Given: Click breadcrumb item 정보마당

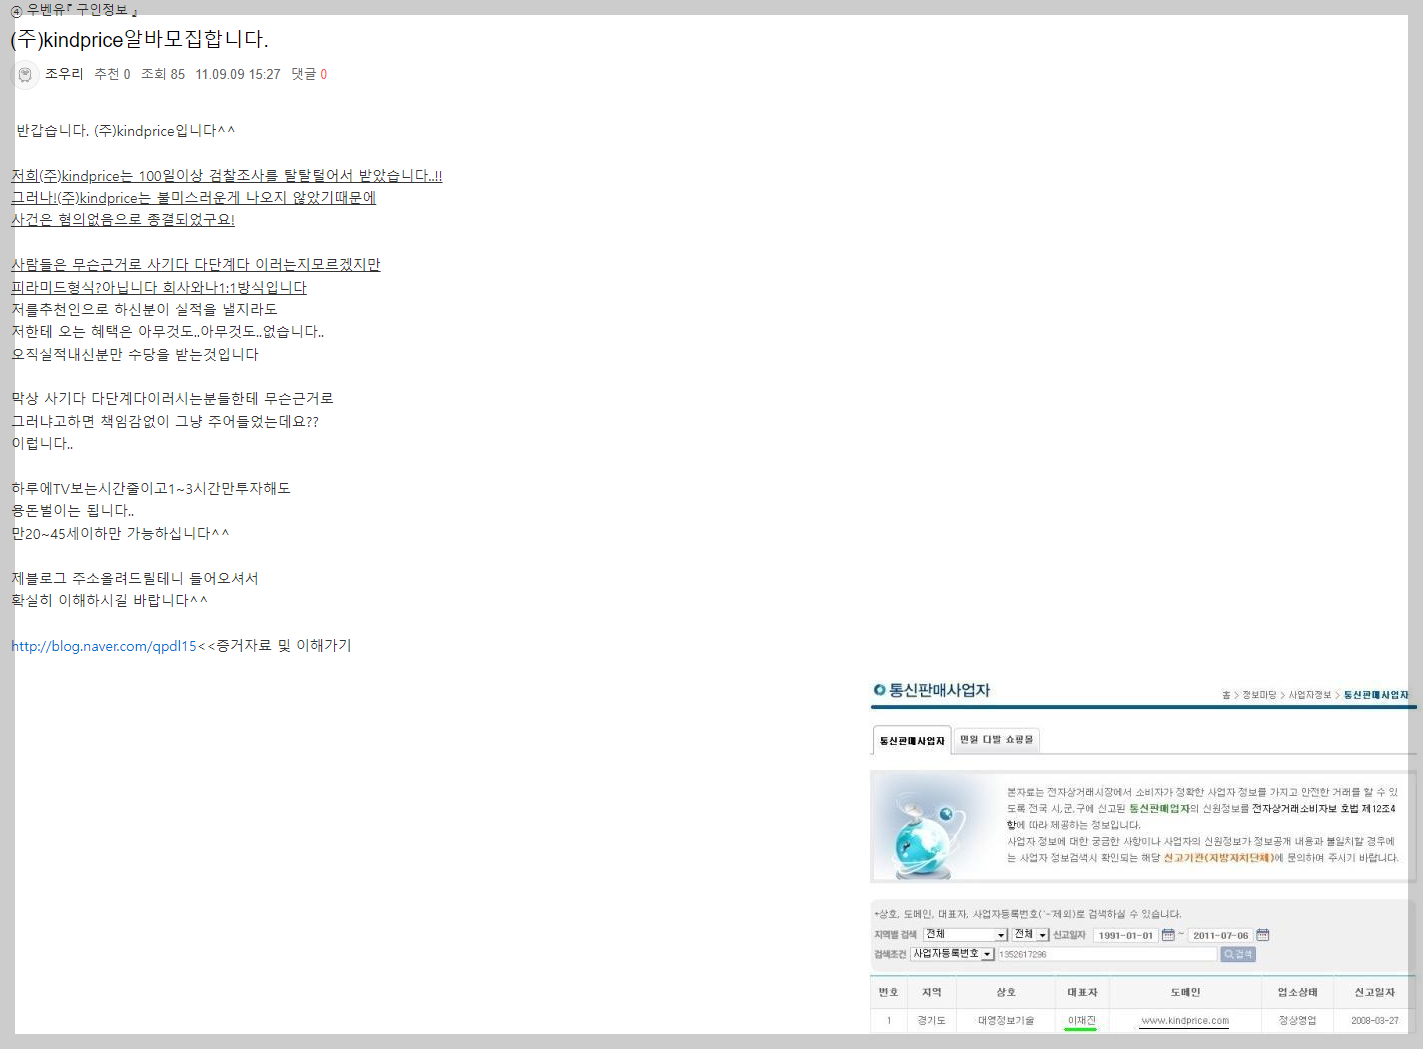Looking at the screenshot, I should pos(1259,695).
